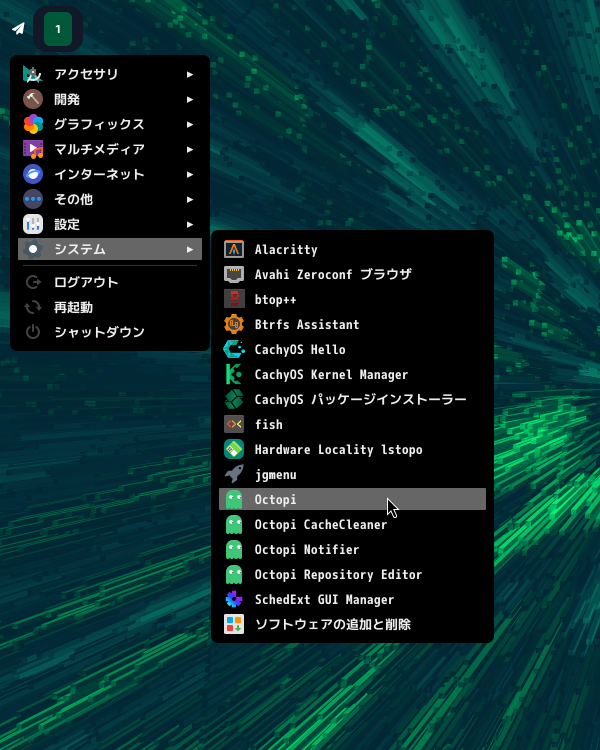Click the Octopi CacheCleaner ghost icon
The image size is (600, 750).
point(234,524)
